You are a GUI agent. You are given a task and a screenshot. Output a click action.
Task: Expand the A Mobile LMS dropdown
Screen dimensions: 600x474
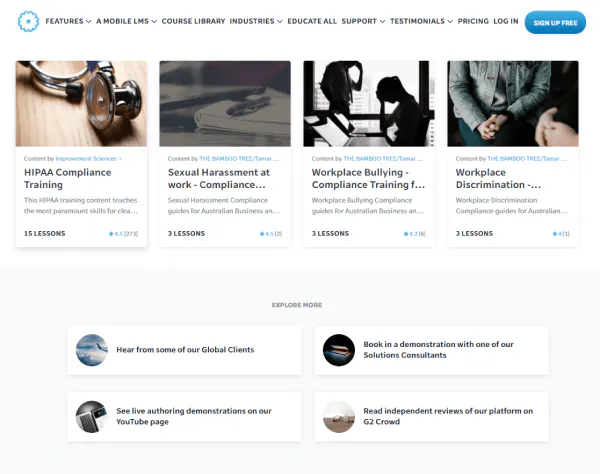[x=126, y=21]
